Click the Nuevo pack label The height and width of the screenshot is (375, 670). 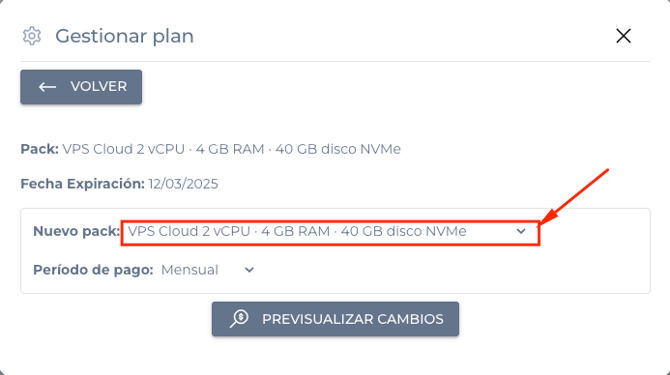pos(76,231)
